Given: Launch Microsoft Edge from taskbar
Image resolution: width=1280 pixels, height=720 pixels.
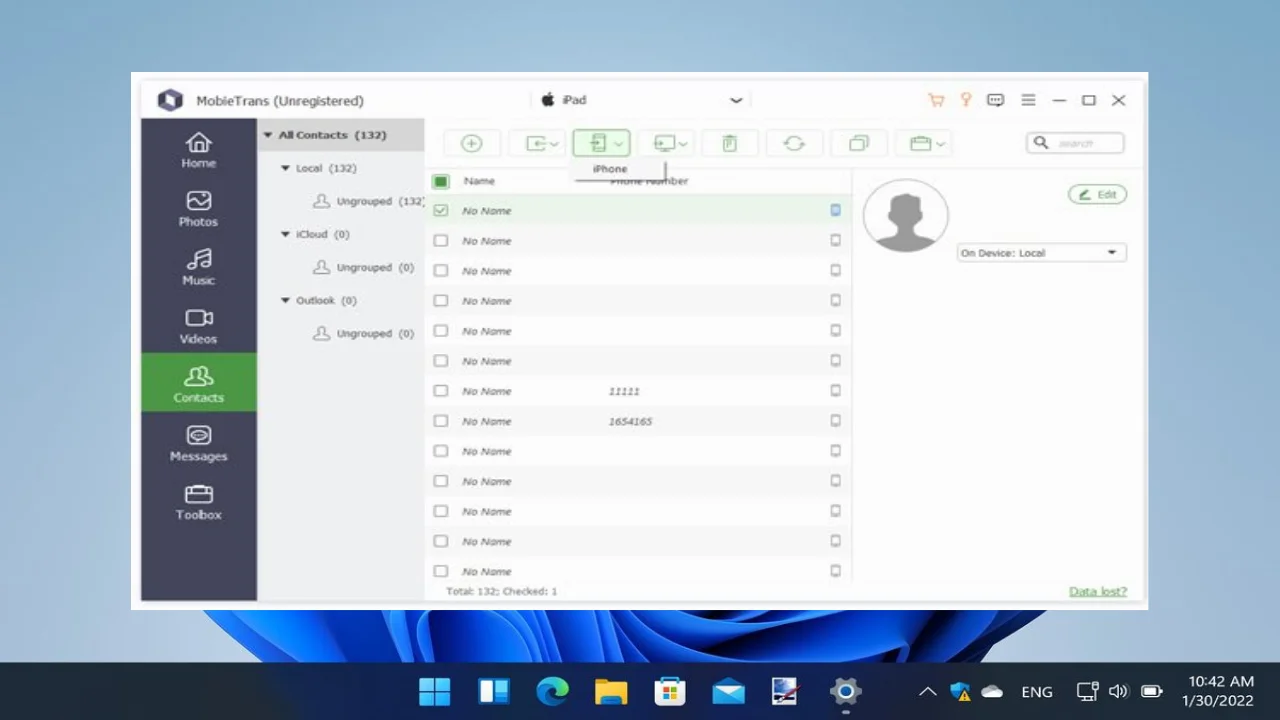Looking at the screenshot, I should coord(552,691).
